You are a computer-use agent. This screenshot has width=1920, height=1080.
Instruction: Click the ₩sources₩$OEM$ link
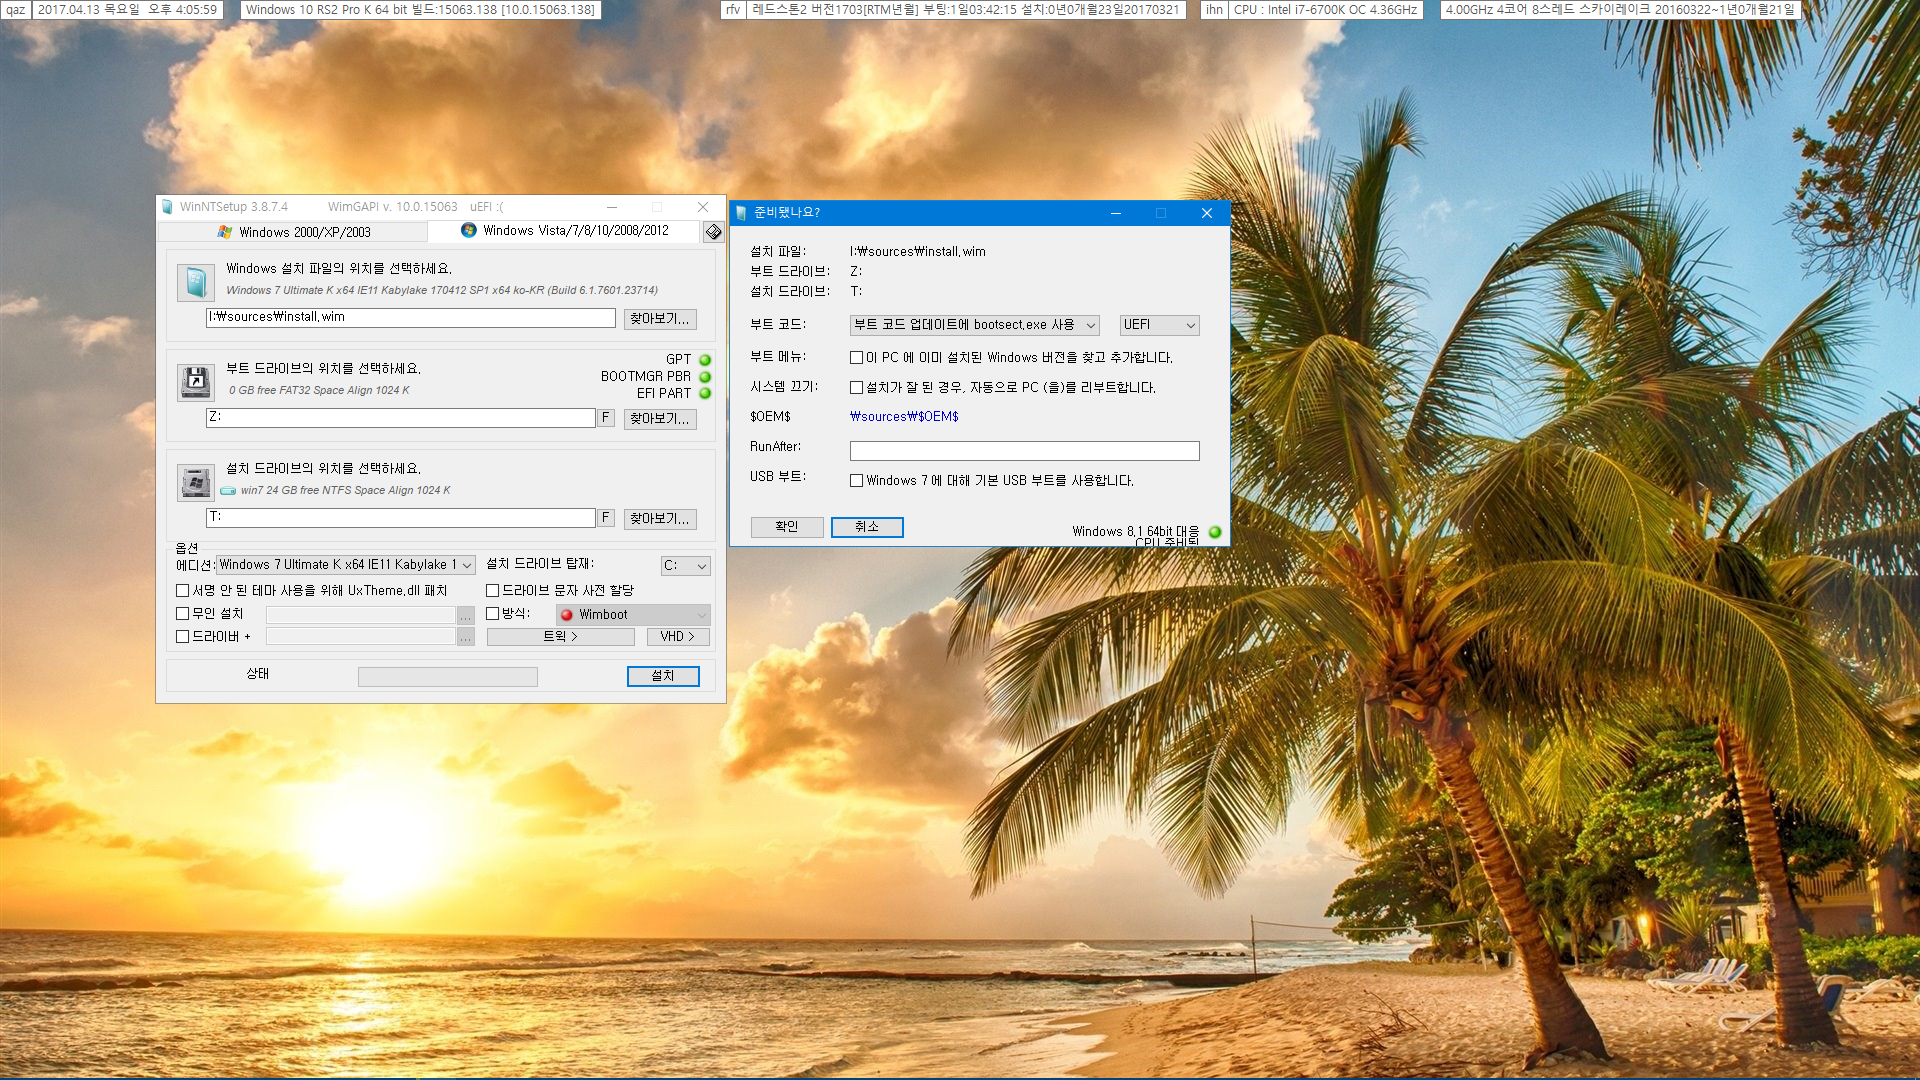904,417
